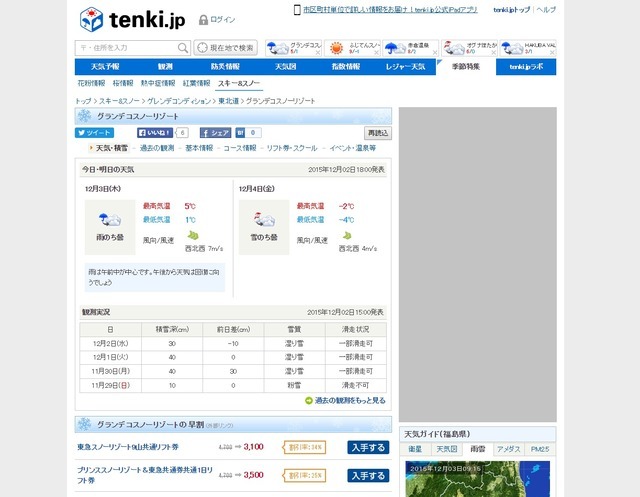Open the ヘルプ header link
640x497 pixels.
point(546,10)
